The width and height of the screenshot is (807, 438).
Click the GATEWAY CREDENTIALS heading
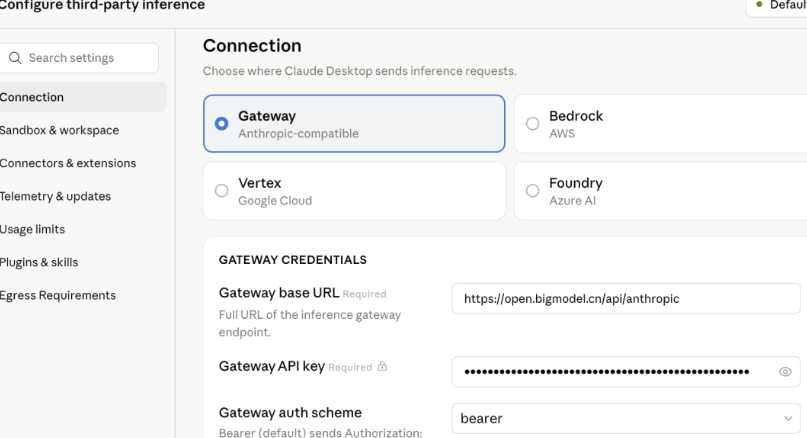click(x=293, y=260)
